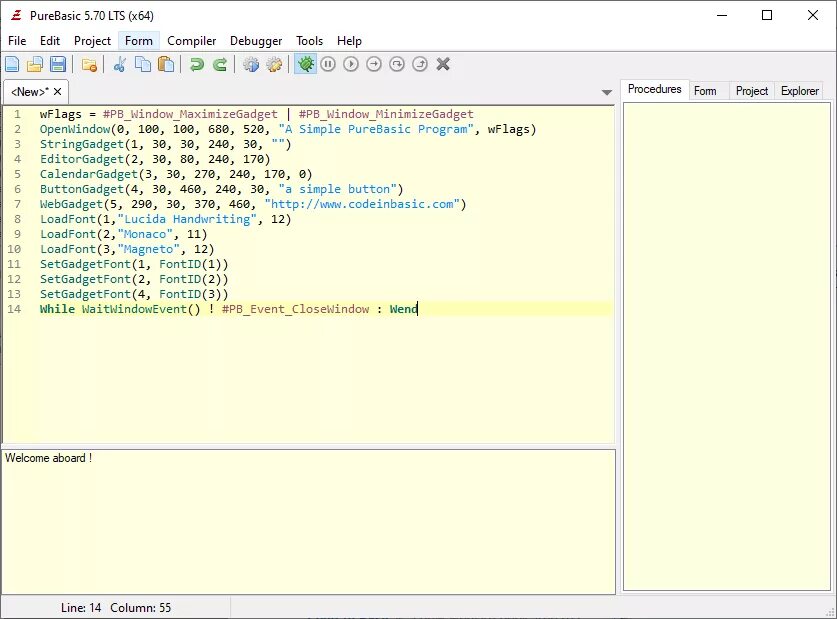Click the Open file toolbar icon
Screen dimensions: 837x619
[35, 65]
